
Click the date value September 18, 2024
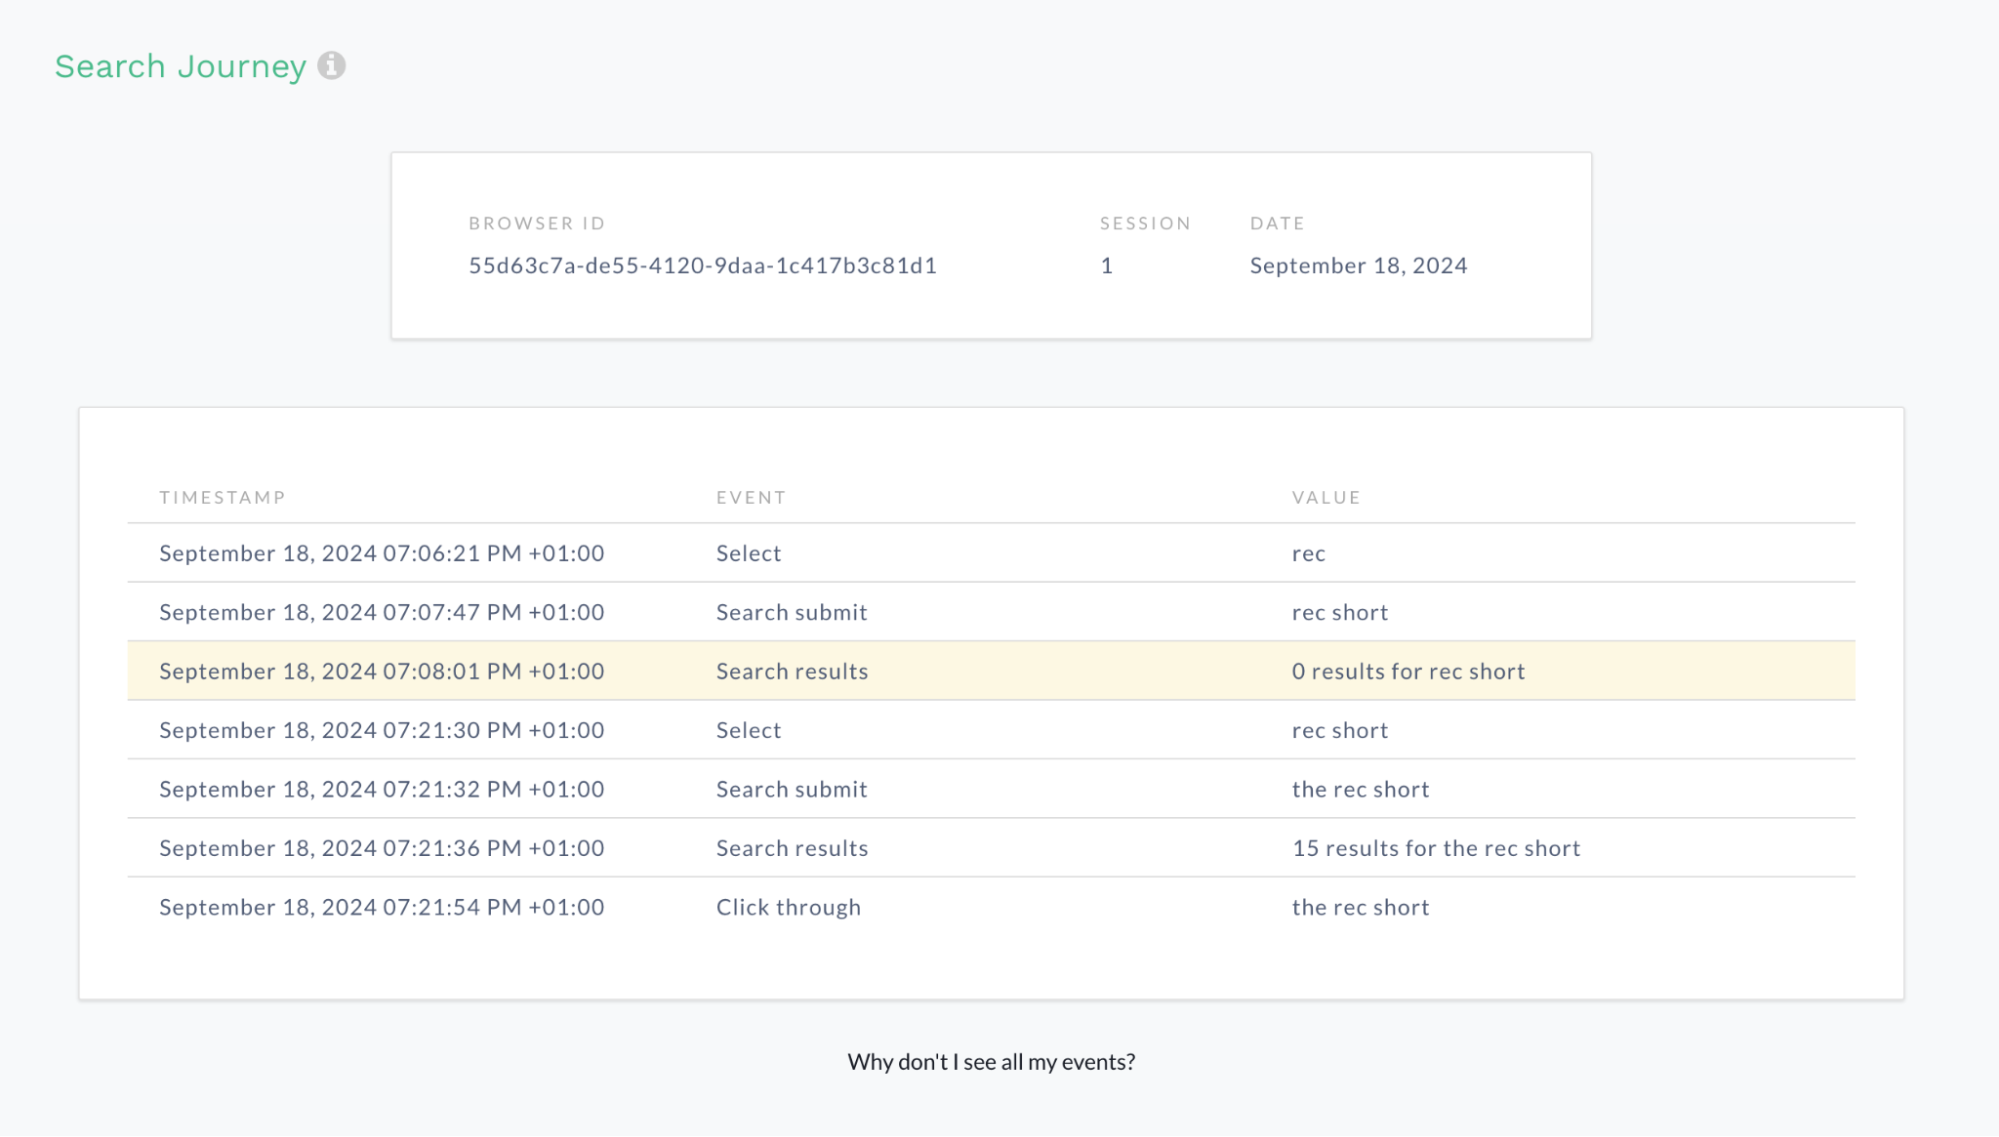tap(1358, 266)
